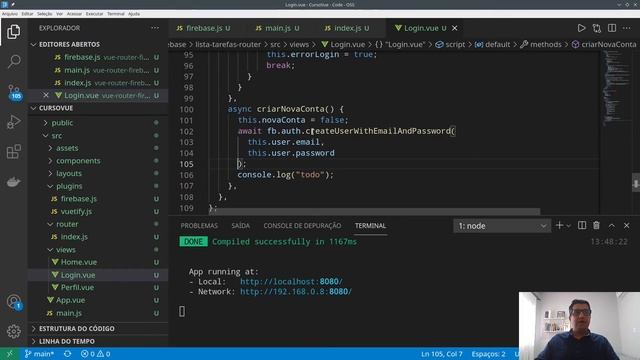Screen dimensions: 640x360
Task: Open the localhost:8080 link in terminal
Action: coord(291,282)
